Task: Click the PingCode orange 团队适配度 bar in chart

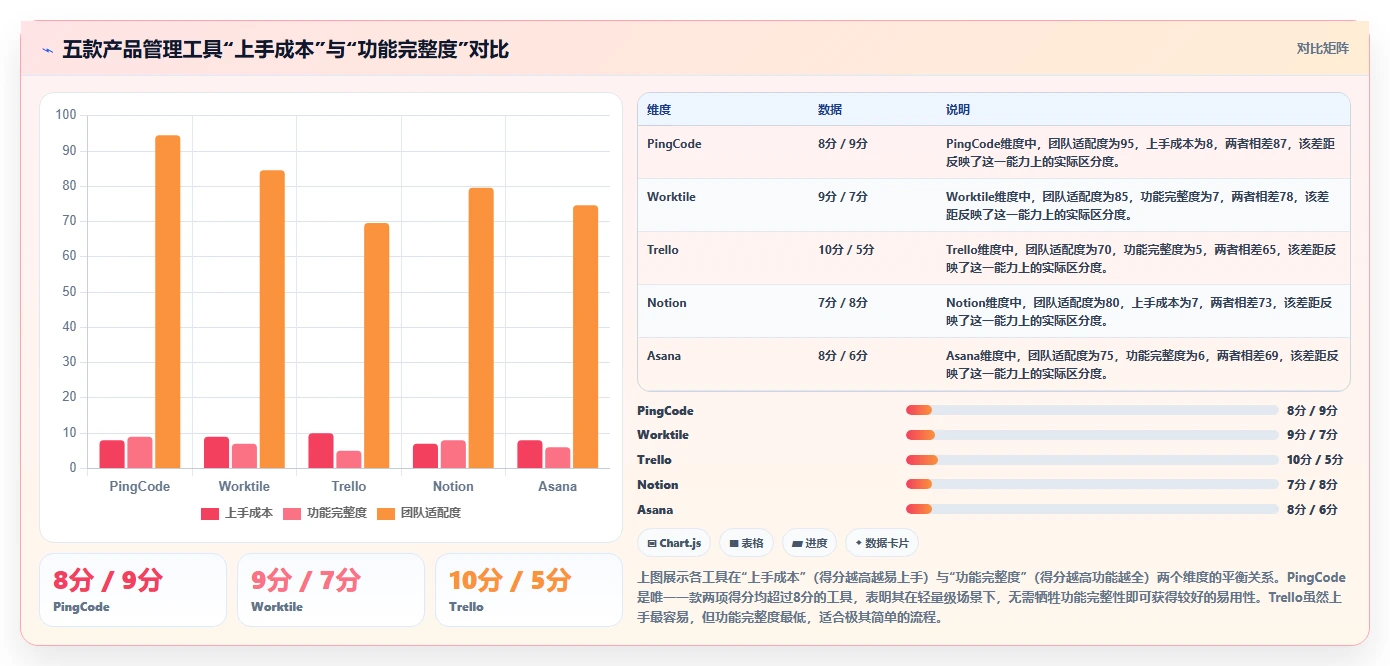Action: pos(168,301)
